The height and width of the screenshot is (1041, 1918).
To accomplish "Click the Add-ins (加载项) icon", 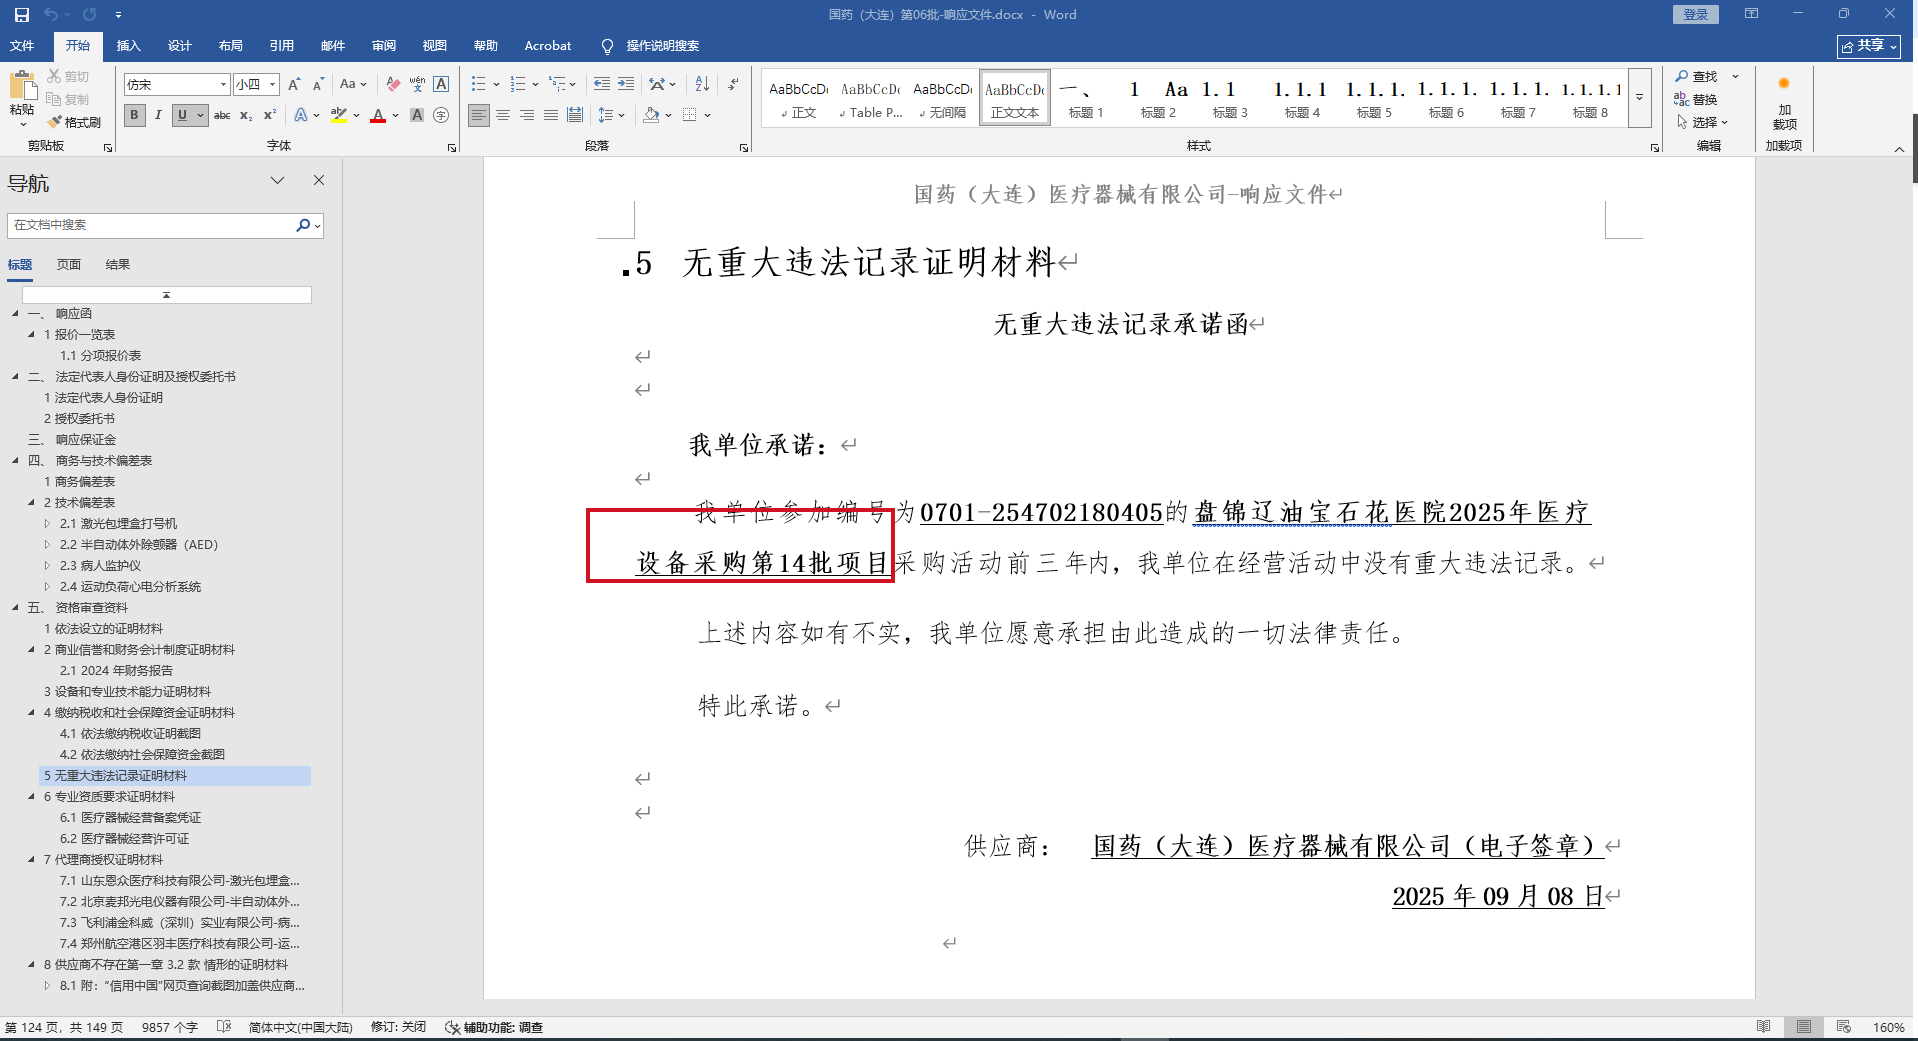I will (x=1784, y=102).
